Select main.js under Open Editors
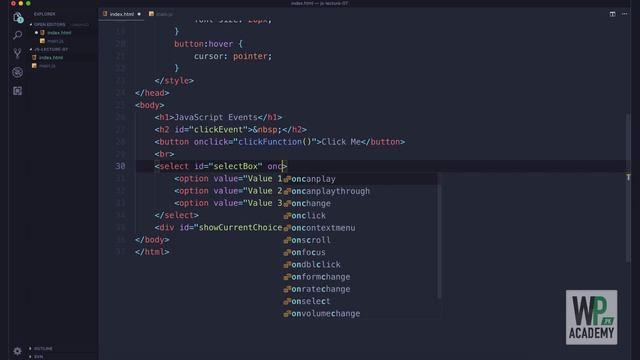640x360 pixels. [x=55, y=41]
